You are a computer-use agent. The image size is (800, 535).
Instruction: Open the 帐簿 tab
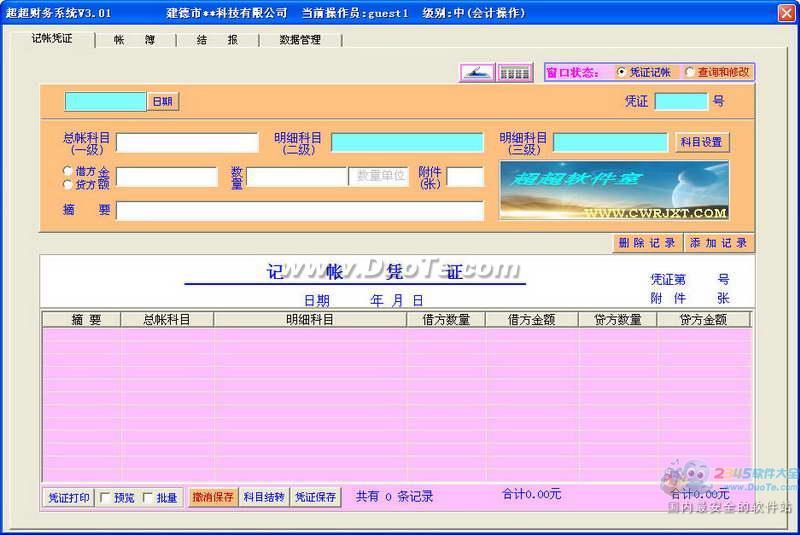135,40
